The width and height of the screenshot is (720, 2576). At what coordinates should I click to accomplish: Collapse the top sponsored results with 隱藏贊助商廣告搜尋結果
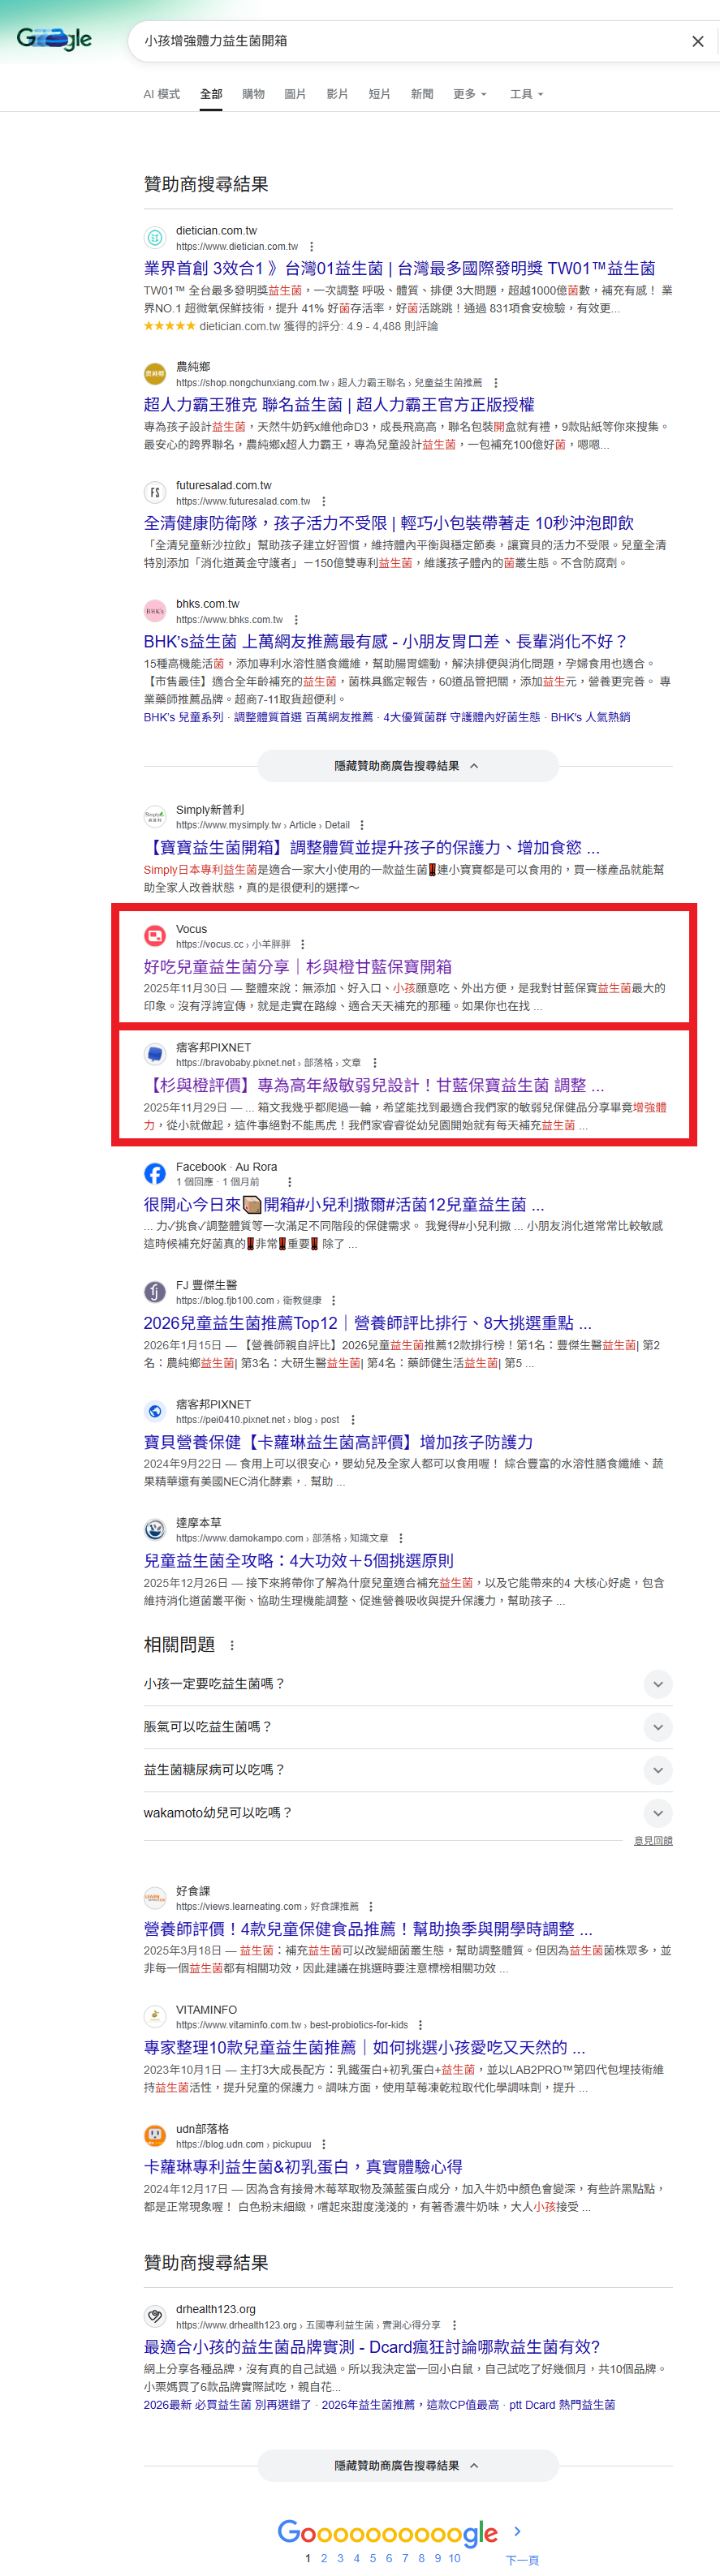coord(408,766)
